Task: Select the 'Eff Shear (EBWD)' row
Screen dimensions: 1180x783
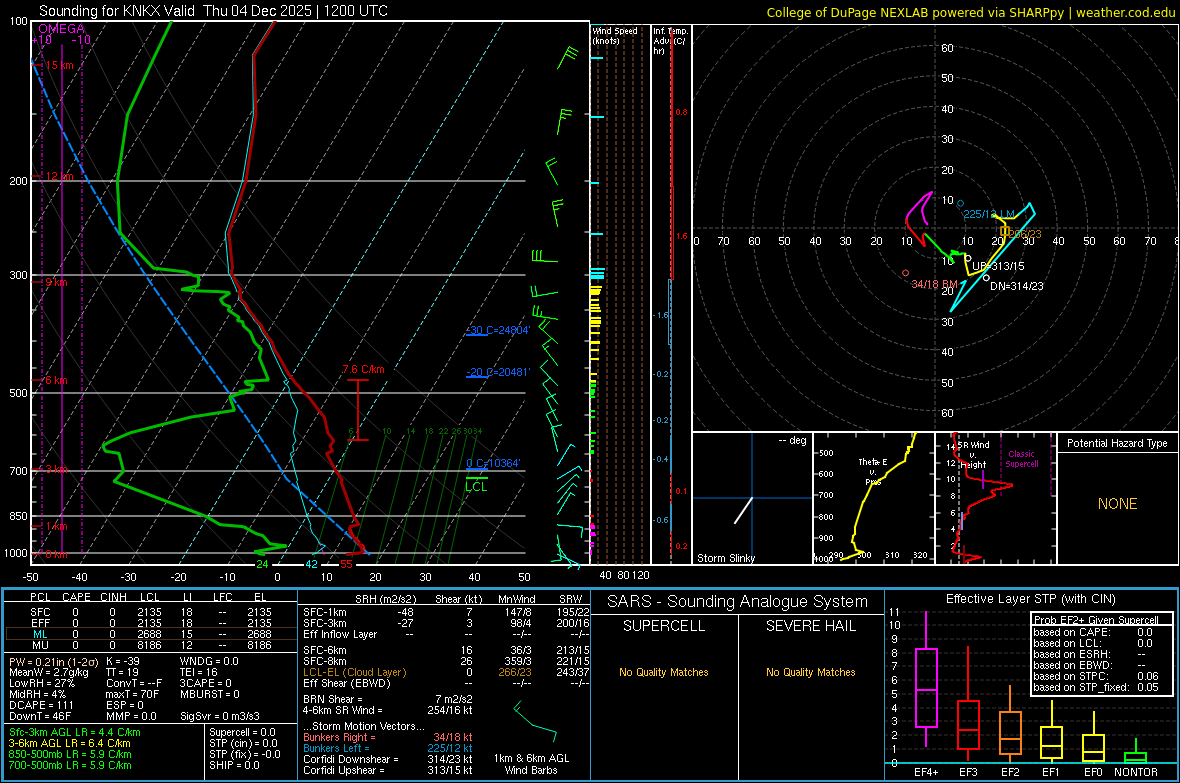Action: tap(446, 684)
